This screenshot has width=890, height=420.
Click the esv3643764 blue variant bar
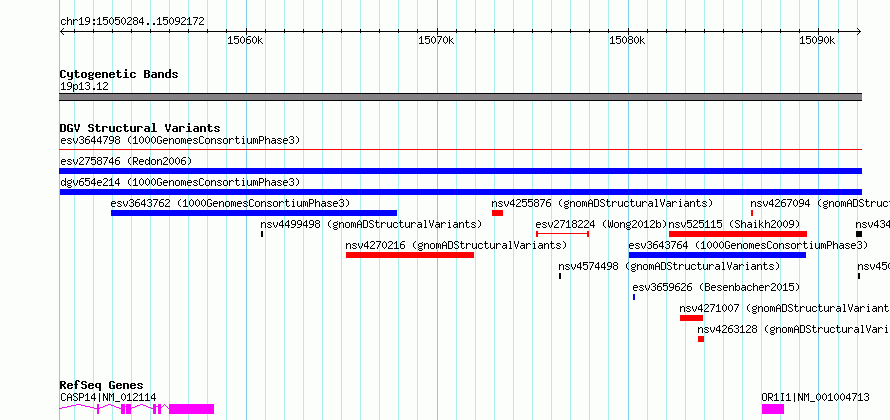[717, 255]
